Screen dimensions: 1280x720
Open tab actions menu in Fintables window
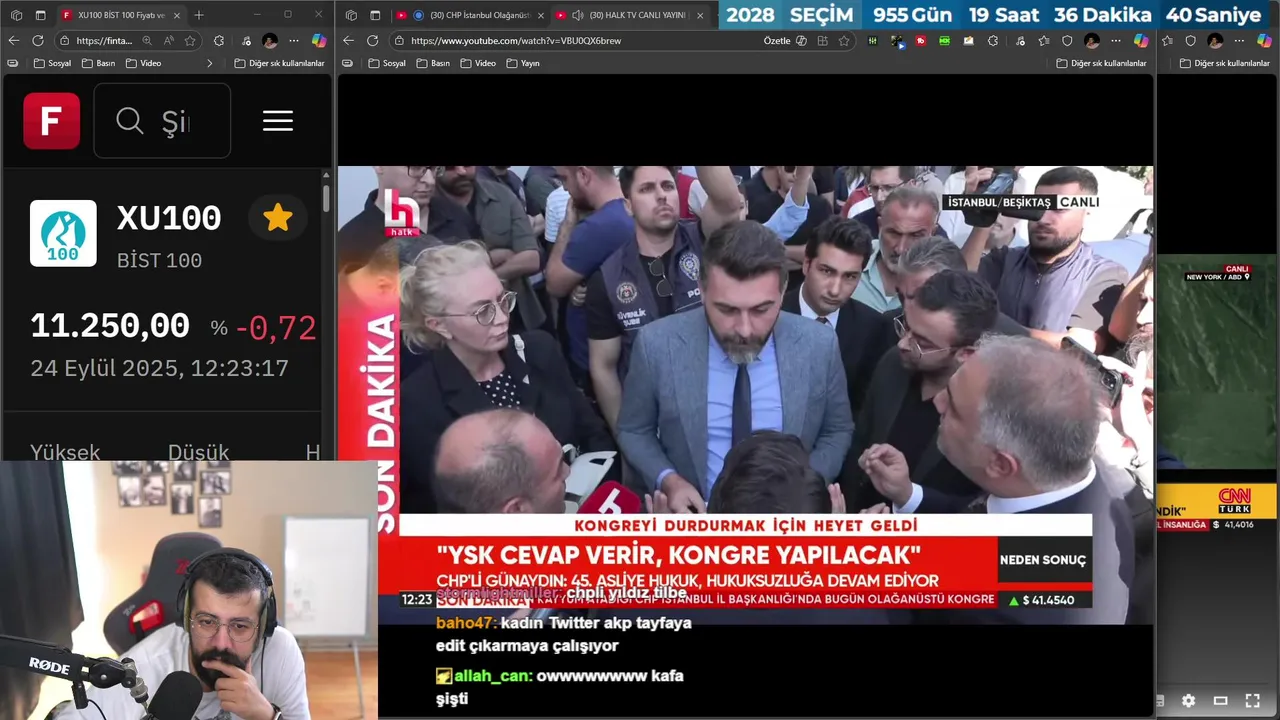point(40,15)
